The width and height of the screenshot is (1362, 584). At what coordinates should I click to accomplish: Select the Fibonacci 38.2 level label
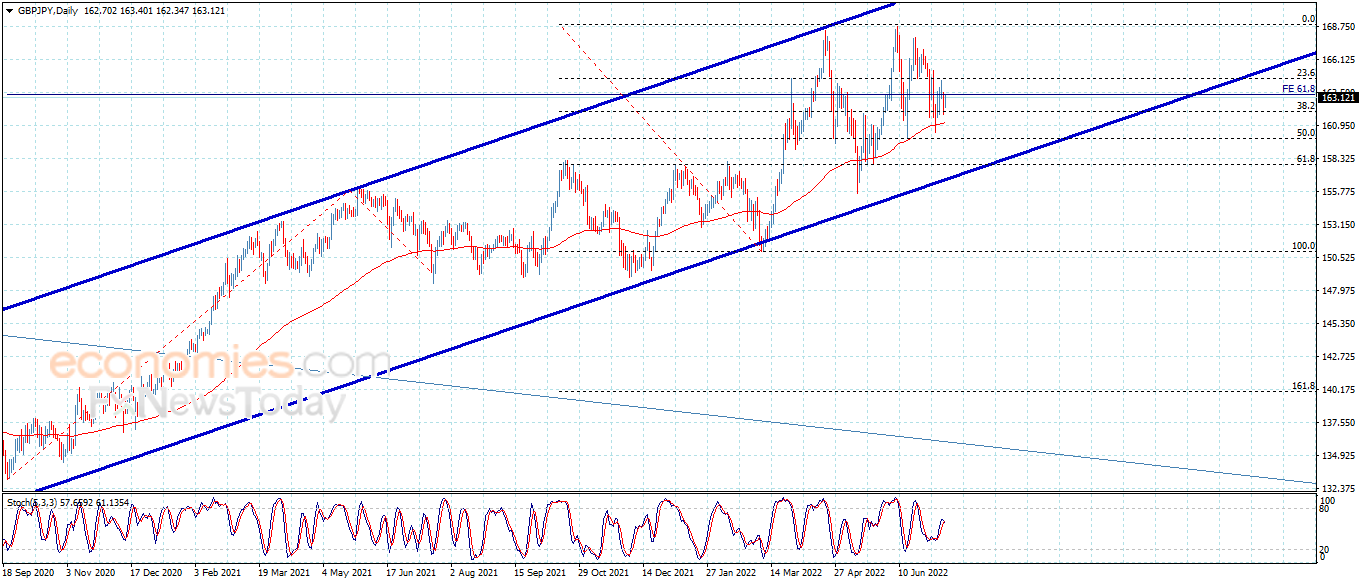[x=1305, y=106]
